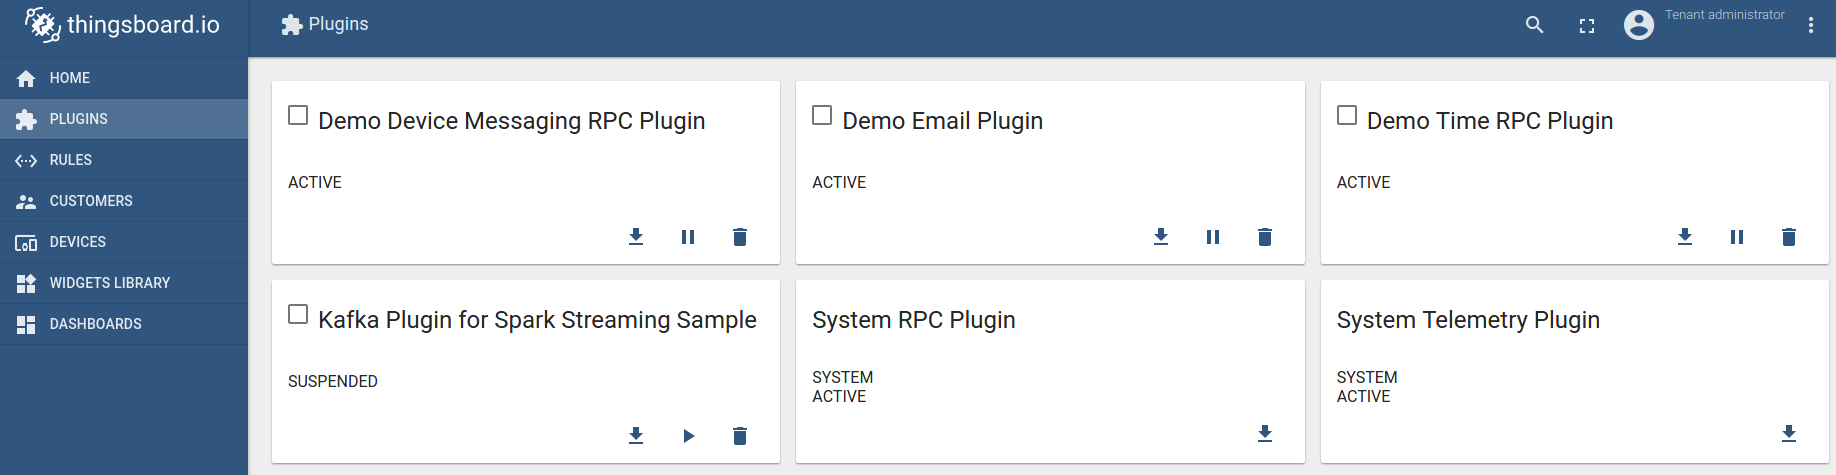
Task: Select the Demo Device Messaging RPC Plugin checkbox
Action: click(x=298, y=115)
